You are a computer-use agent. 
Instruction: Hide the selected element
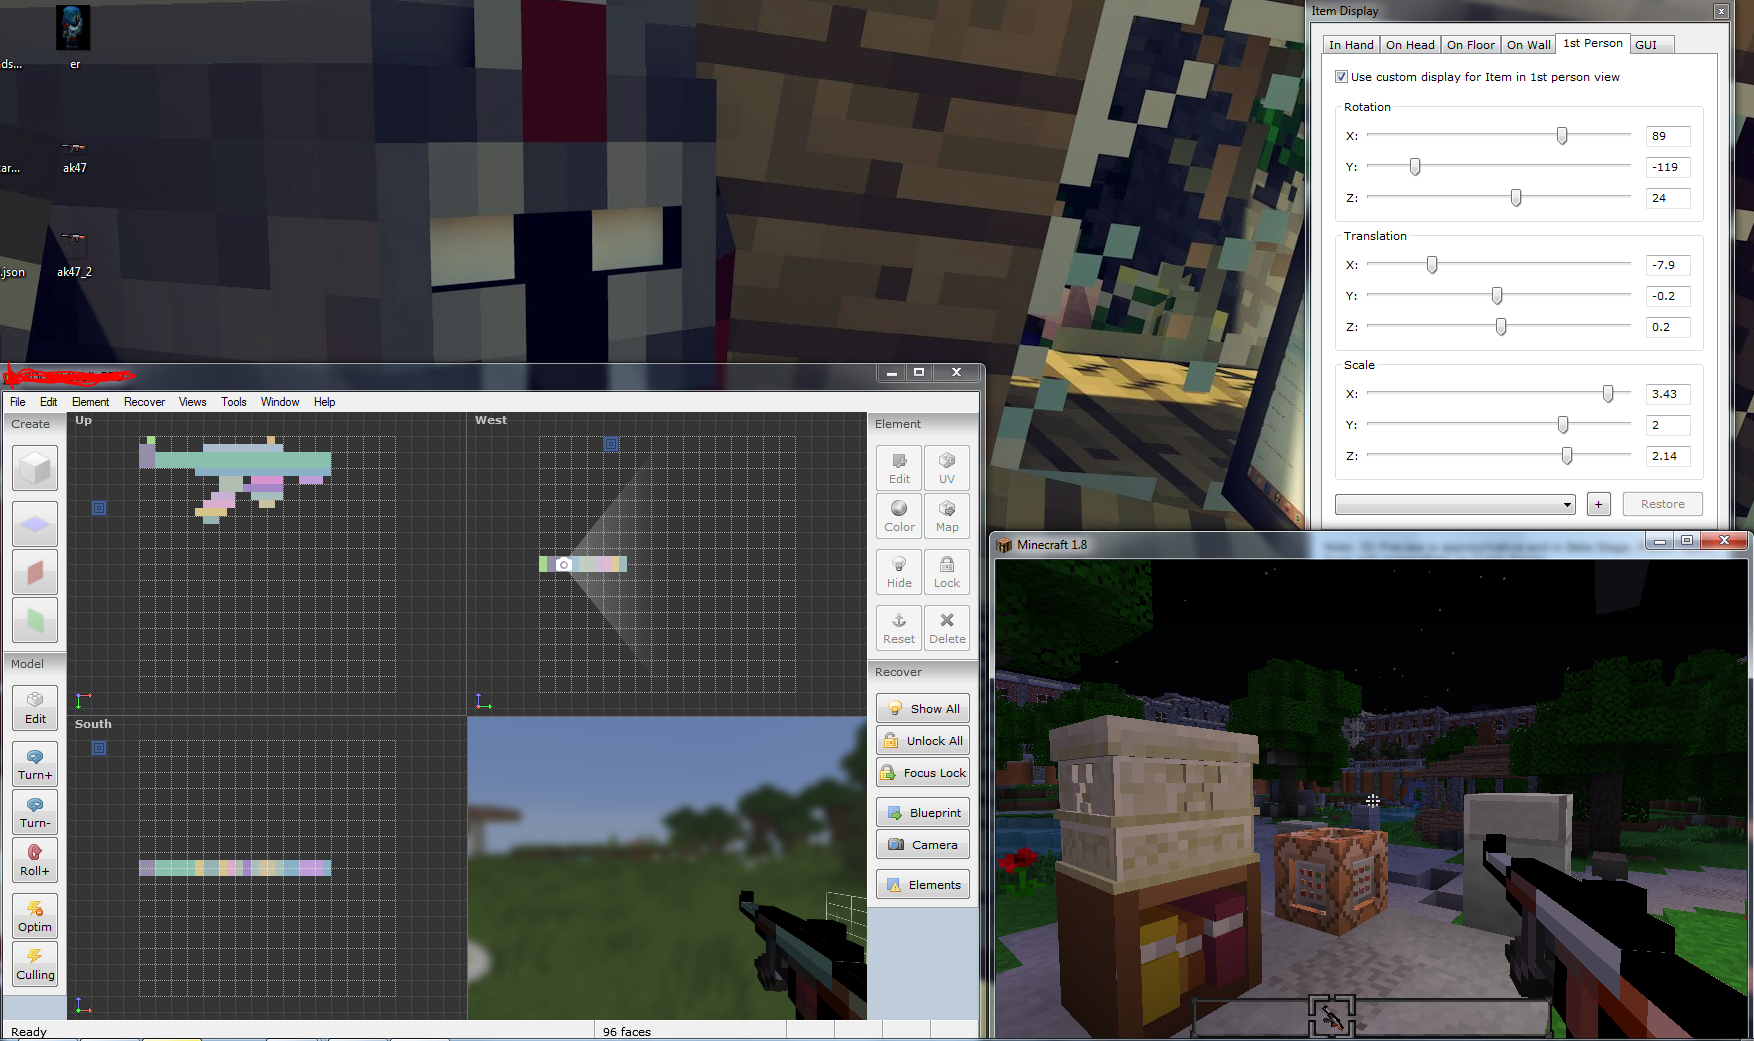coord(899,572)
